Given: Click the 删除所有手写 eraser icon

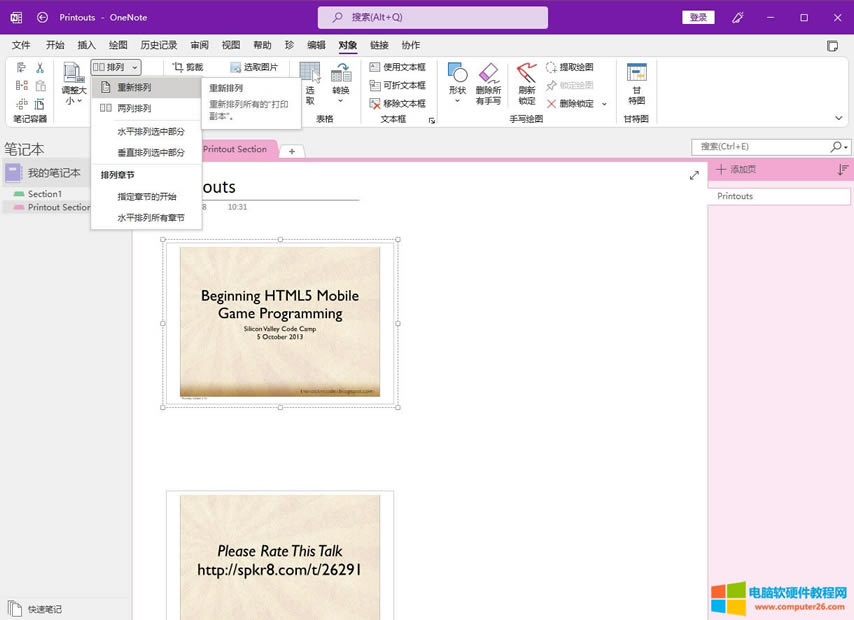Looking at the screenshot, I should 488,74.
